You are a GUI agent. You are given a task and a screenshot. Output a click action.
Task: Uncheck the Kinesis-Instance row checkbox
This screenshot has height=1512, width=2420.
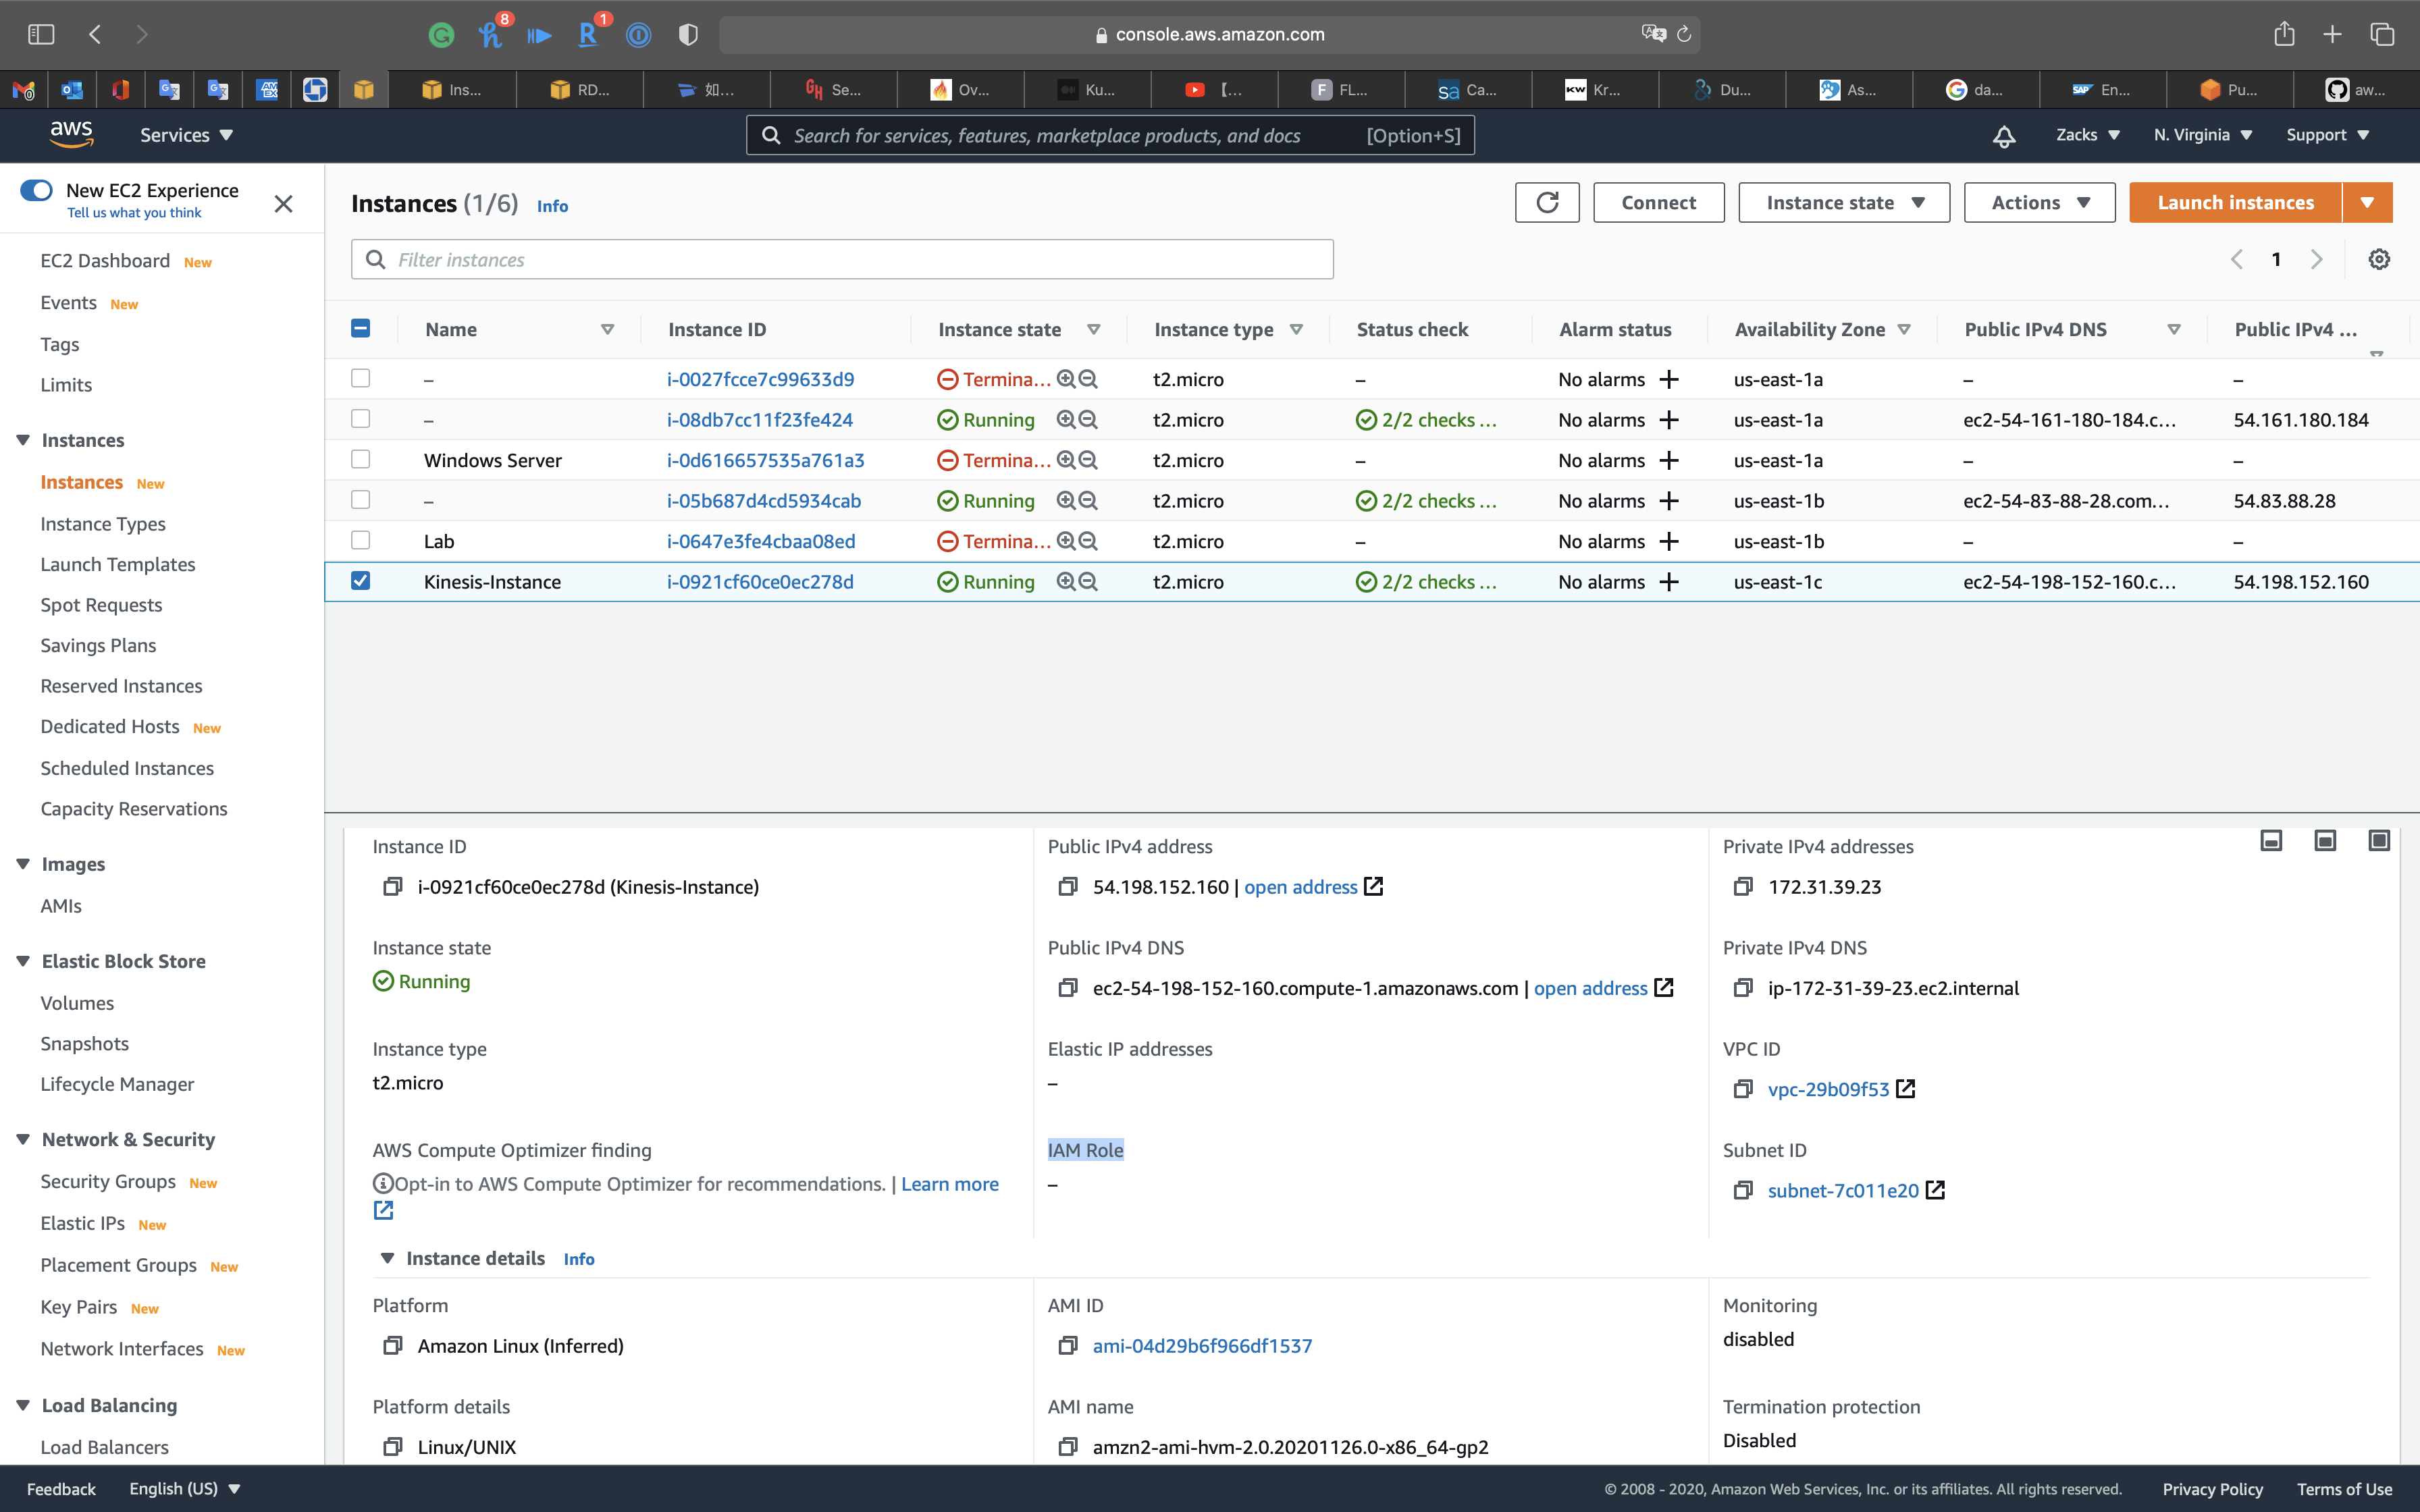coord(361,581)
